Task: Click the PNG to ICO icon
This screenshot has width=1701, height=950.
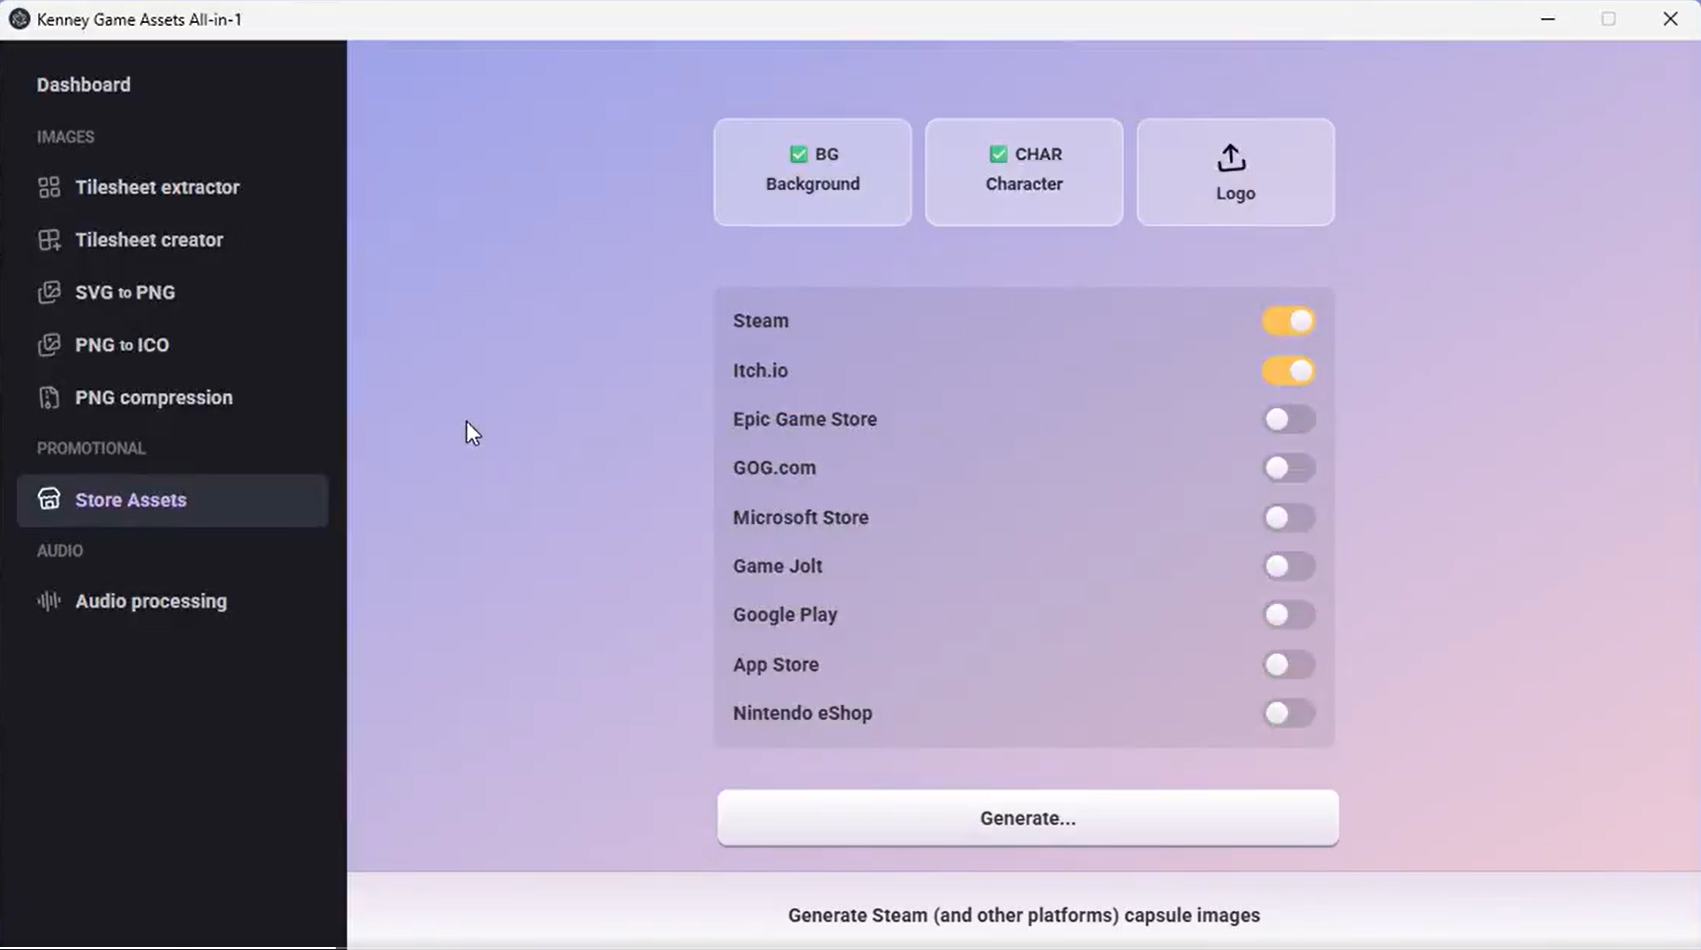Action: tap(49, 345)
